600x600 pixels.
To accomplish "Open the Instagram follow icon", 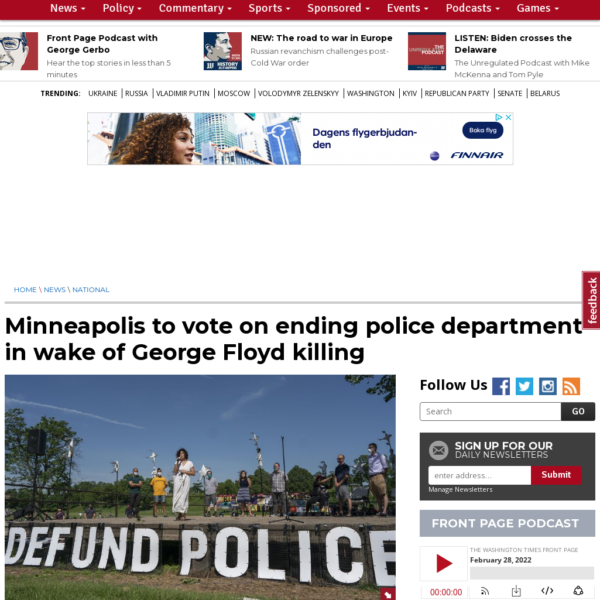I will point(548,386).
